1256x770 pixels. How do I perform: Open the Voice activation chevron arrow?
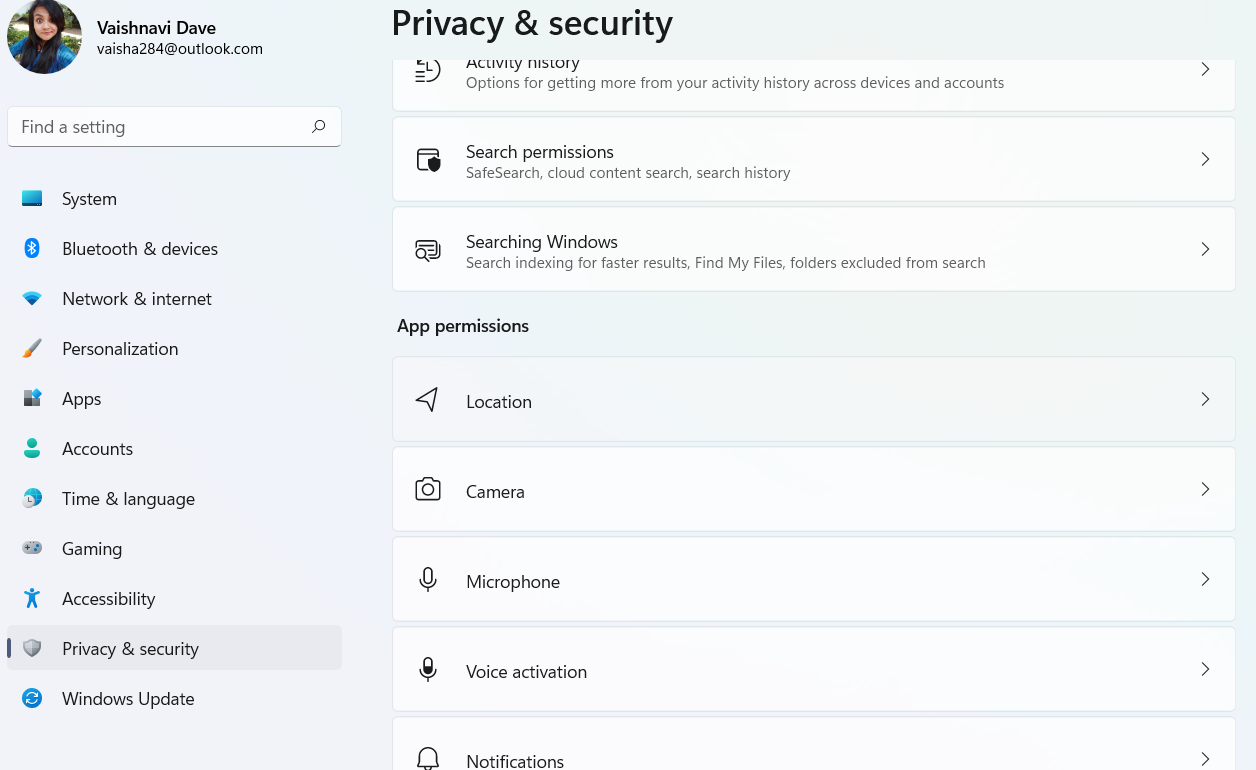(x=1205, y=669)
